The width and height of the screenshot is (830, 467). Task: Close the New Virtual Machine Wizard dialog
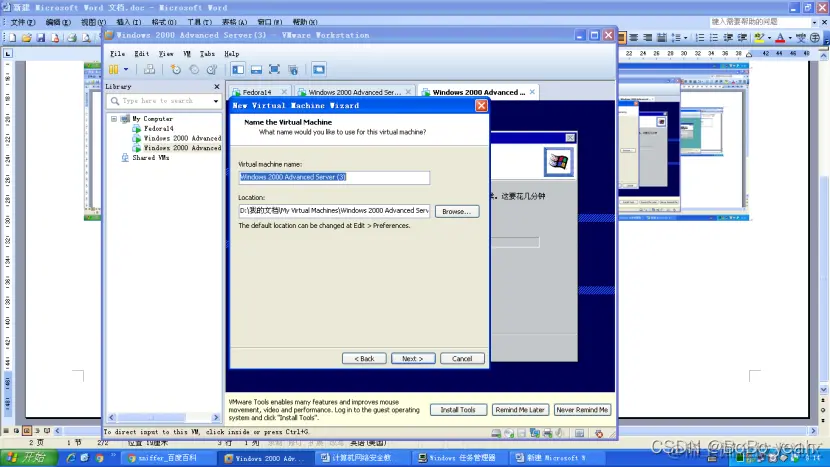click(481, 105)
